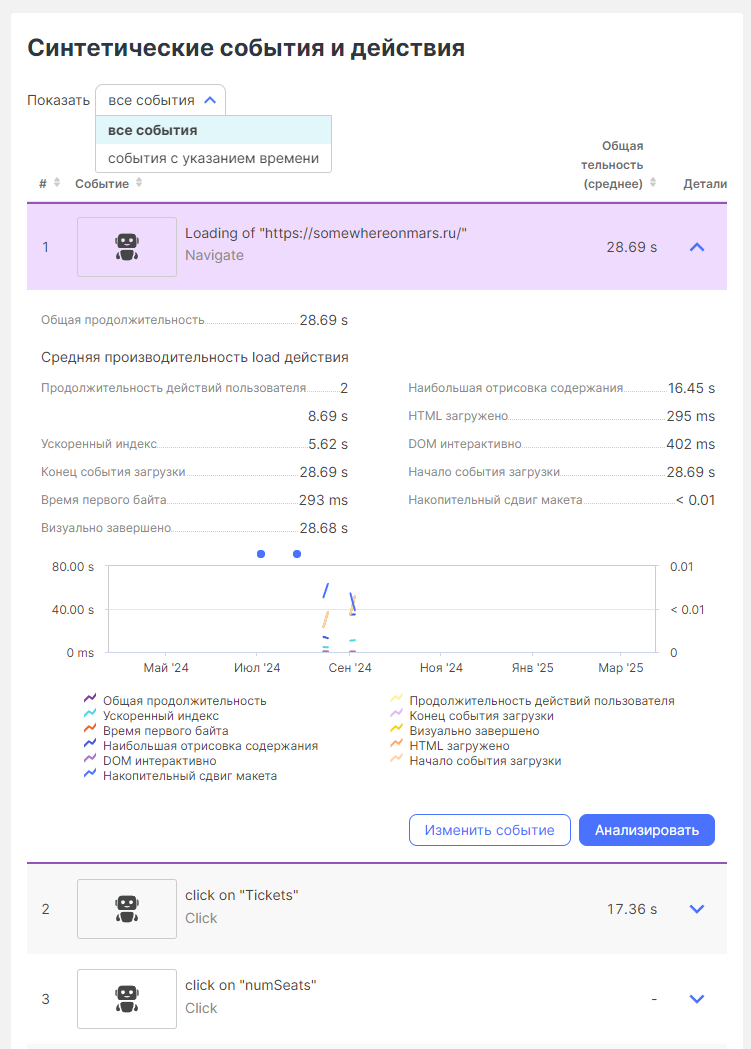
Task: Click "Время первого байта" legend color marker
Action: click(x=90, y=731)
